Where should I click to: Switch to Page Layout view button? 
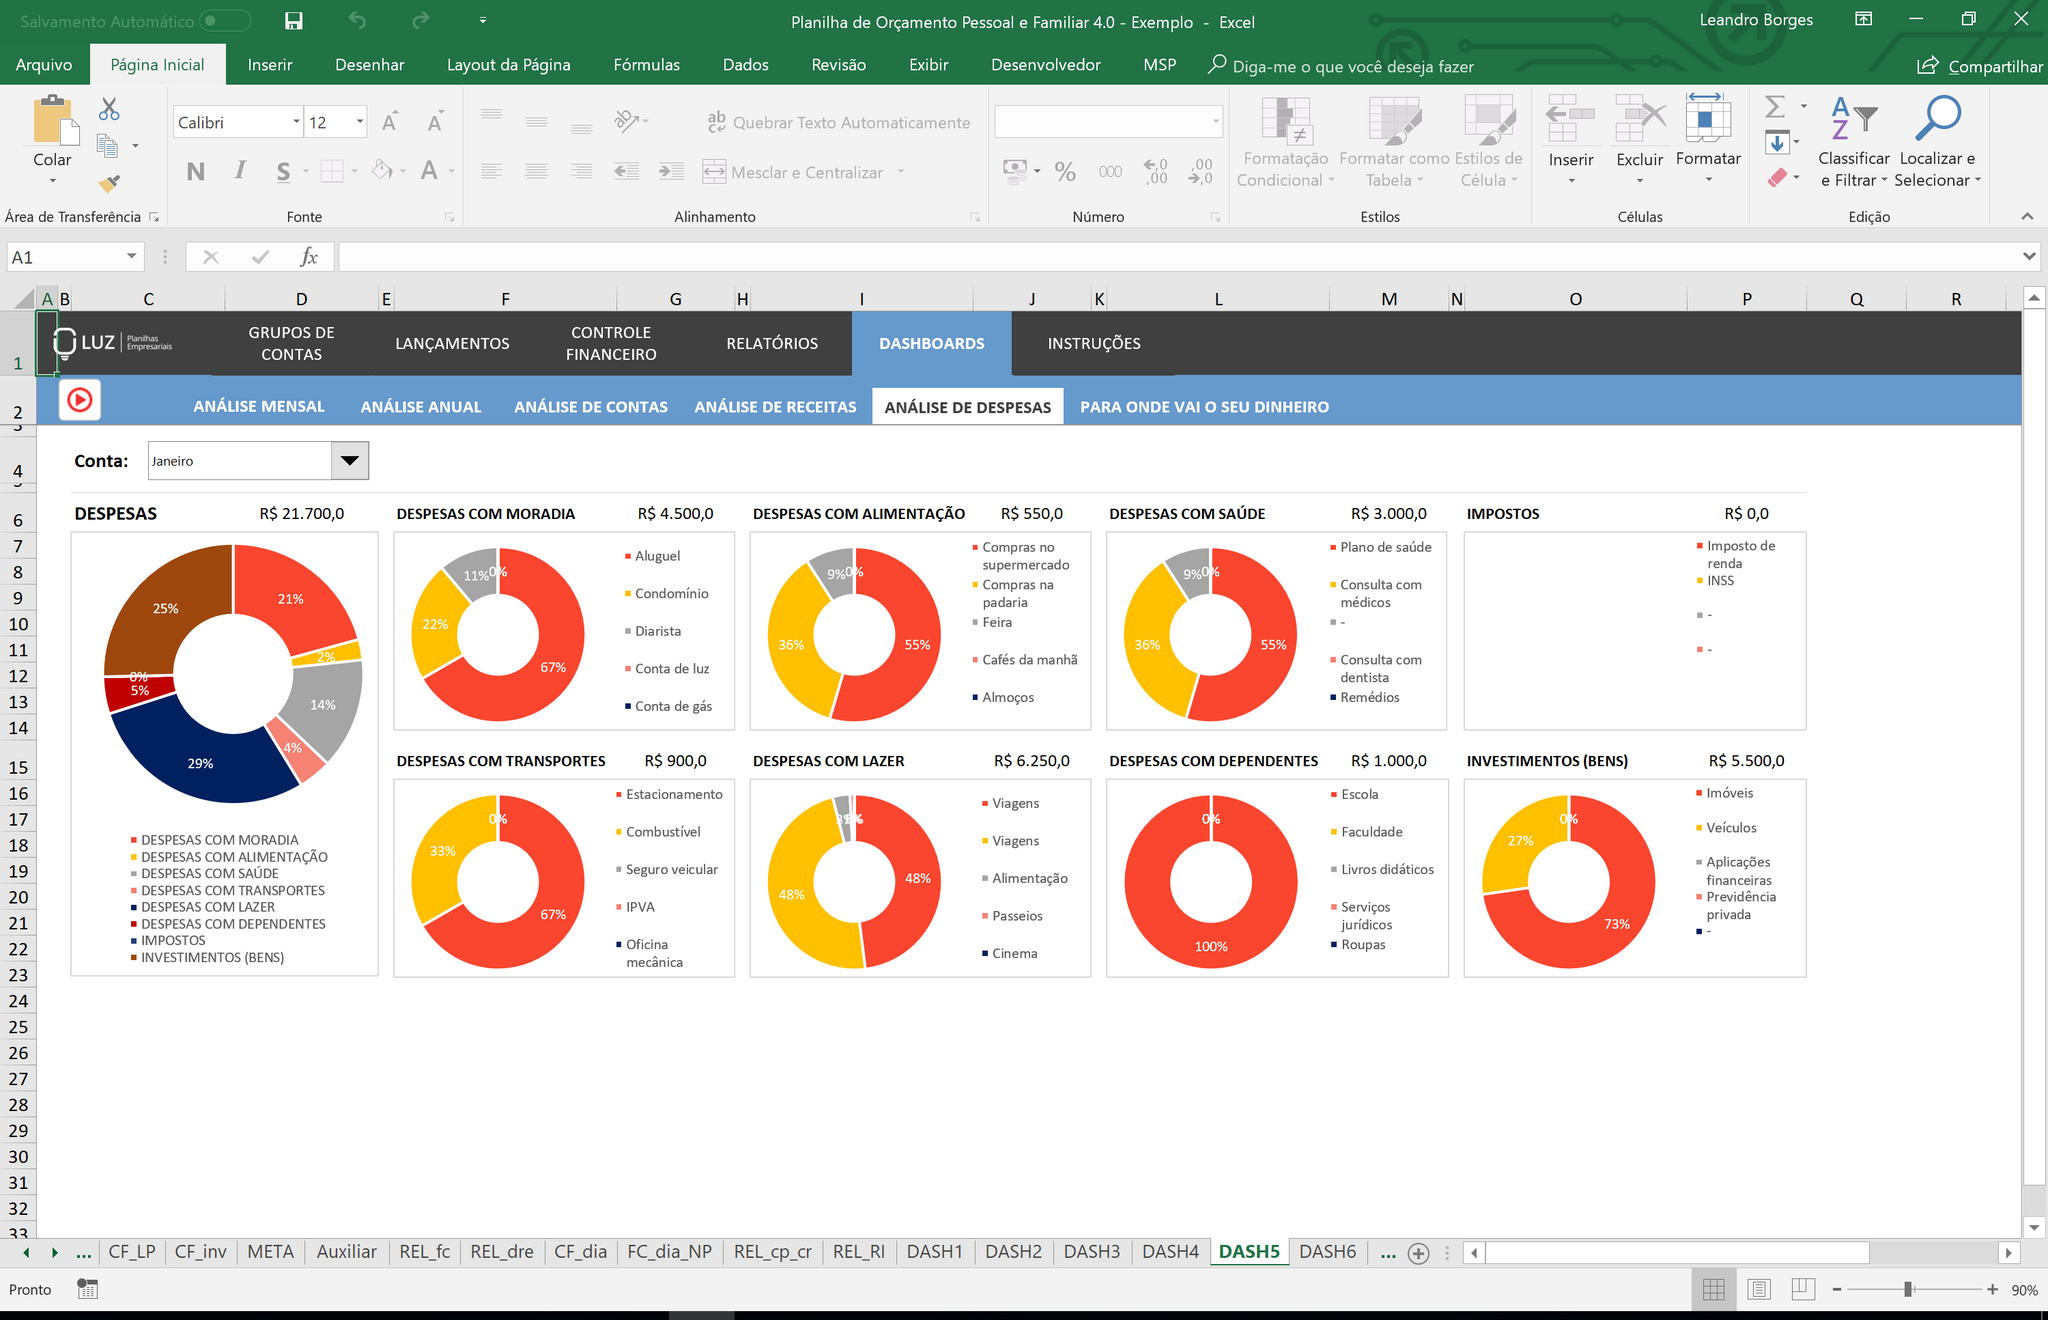pyautogui.click(x=1759, y=1289)
